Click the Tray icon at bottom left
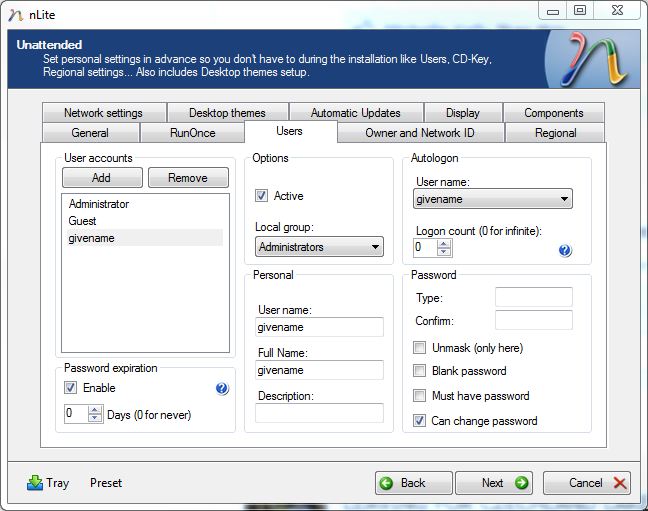This screenshot has height=511, width=648. [35, 483]
